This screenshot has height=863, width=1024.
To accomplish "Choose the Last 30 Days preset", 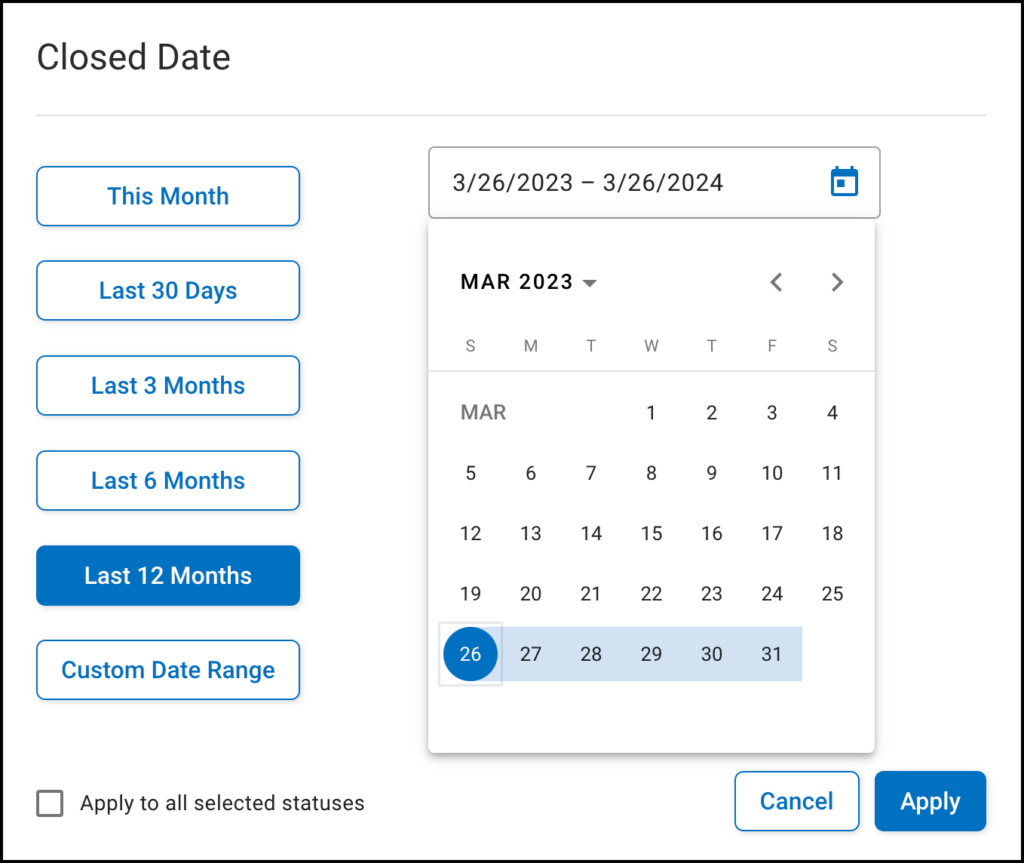I will click(x=168, y=291).
